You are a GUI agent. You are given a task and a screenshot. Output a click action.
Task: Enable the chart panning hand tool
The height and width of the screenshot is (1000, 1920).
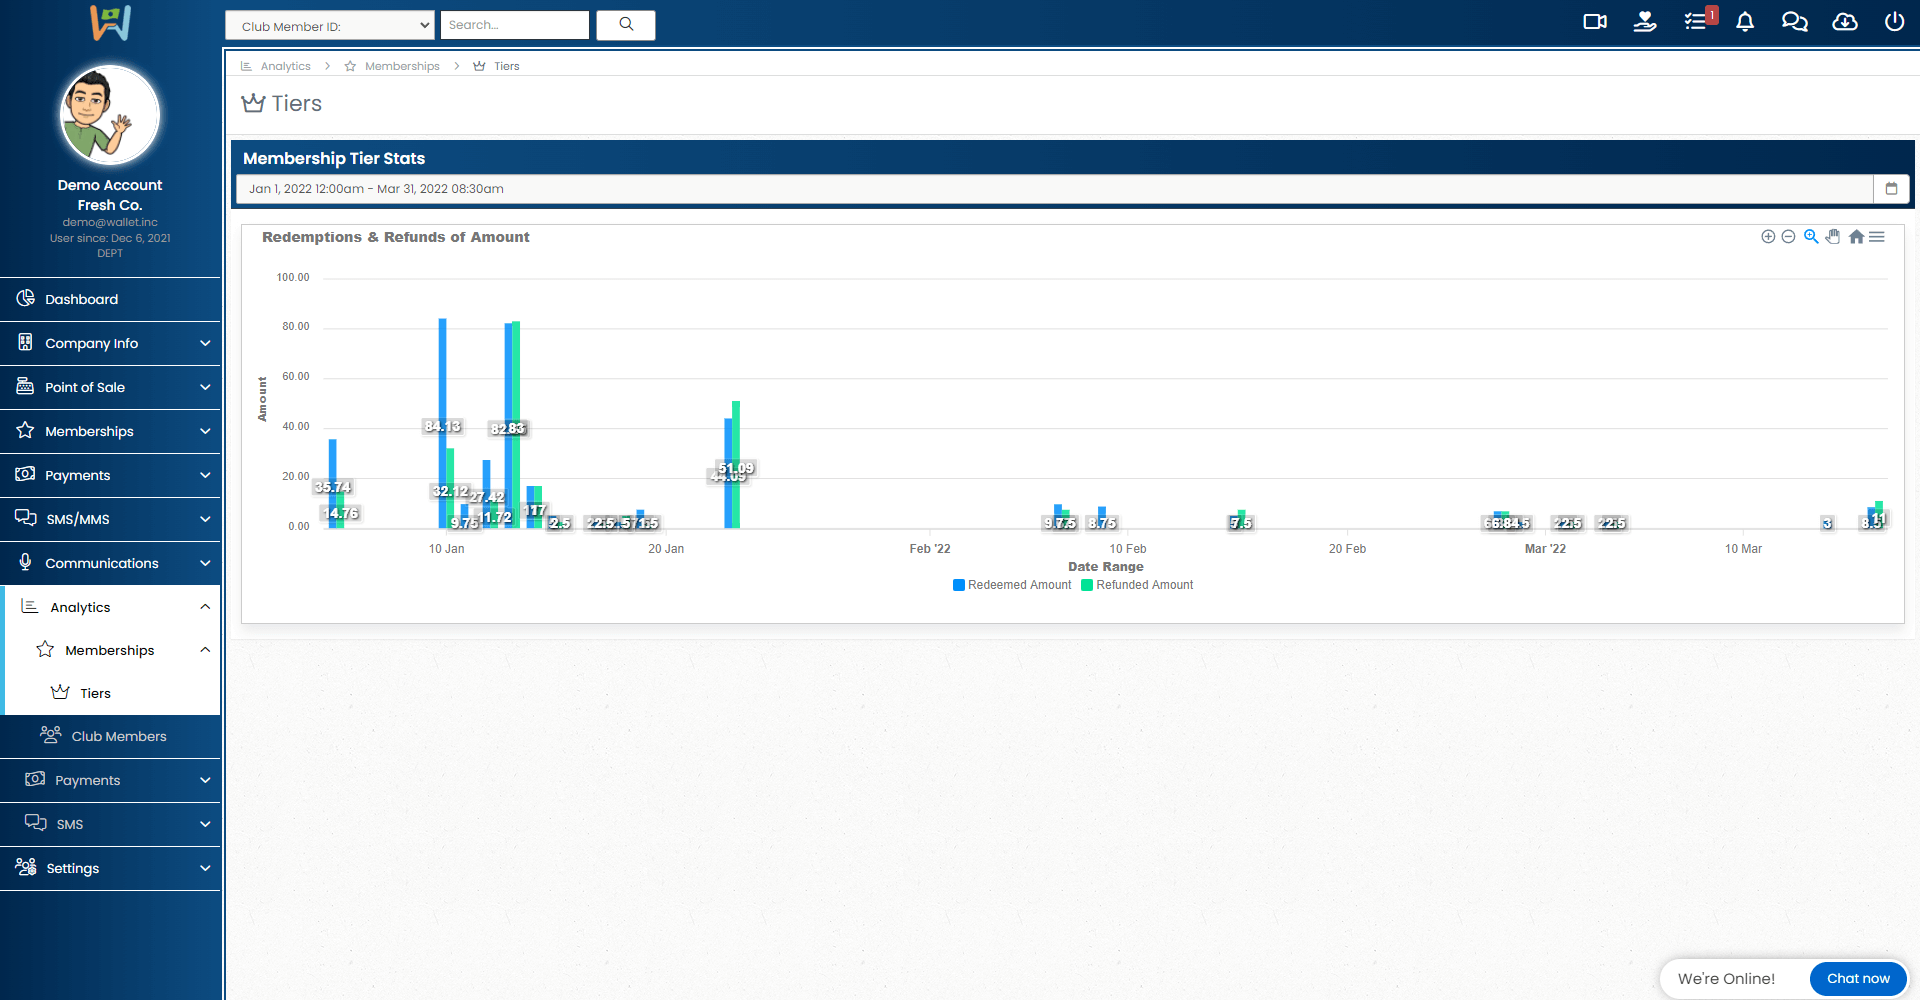pos(1833,237)
